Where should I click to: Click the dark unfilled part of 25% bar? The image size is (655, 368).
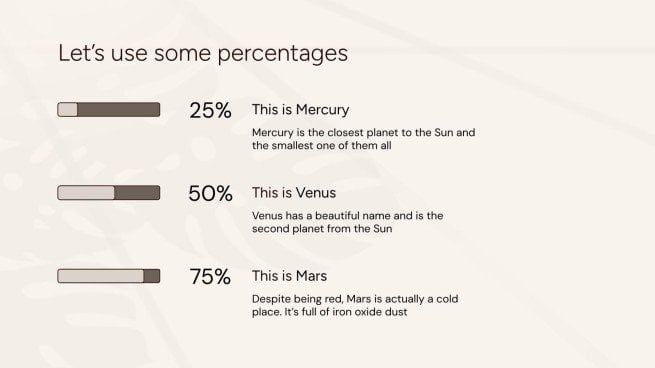pos(119,109)
